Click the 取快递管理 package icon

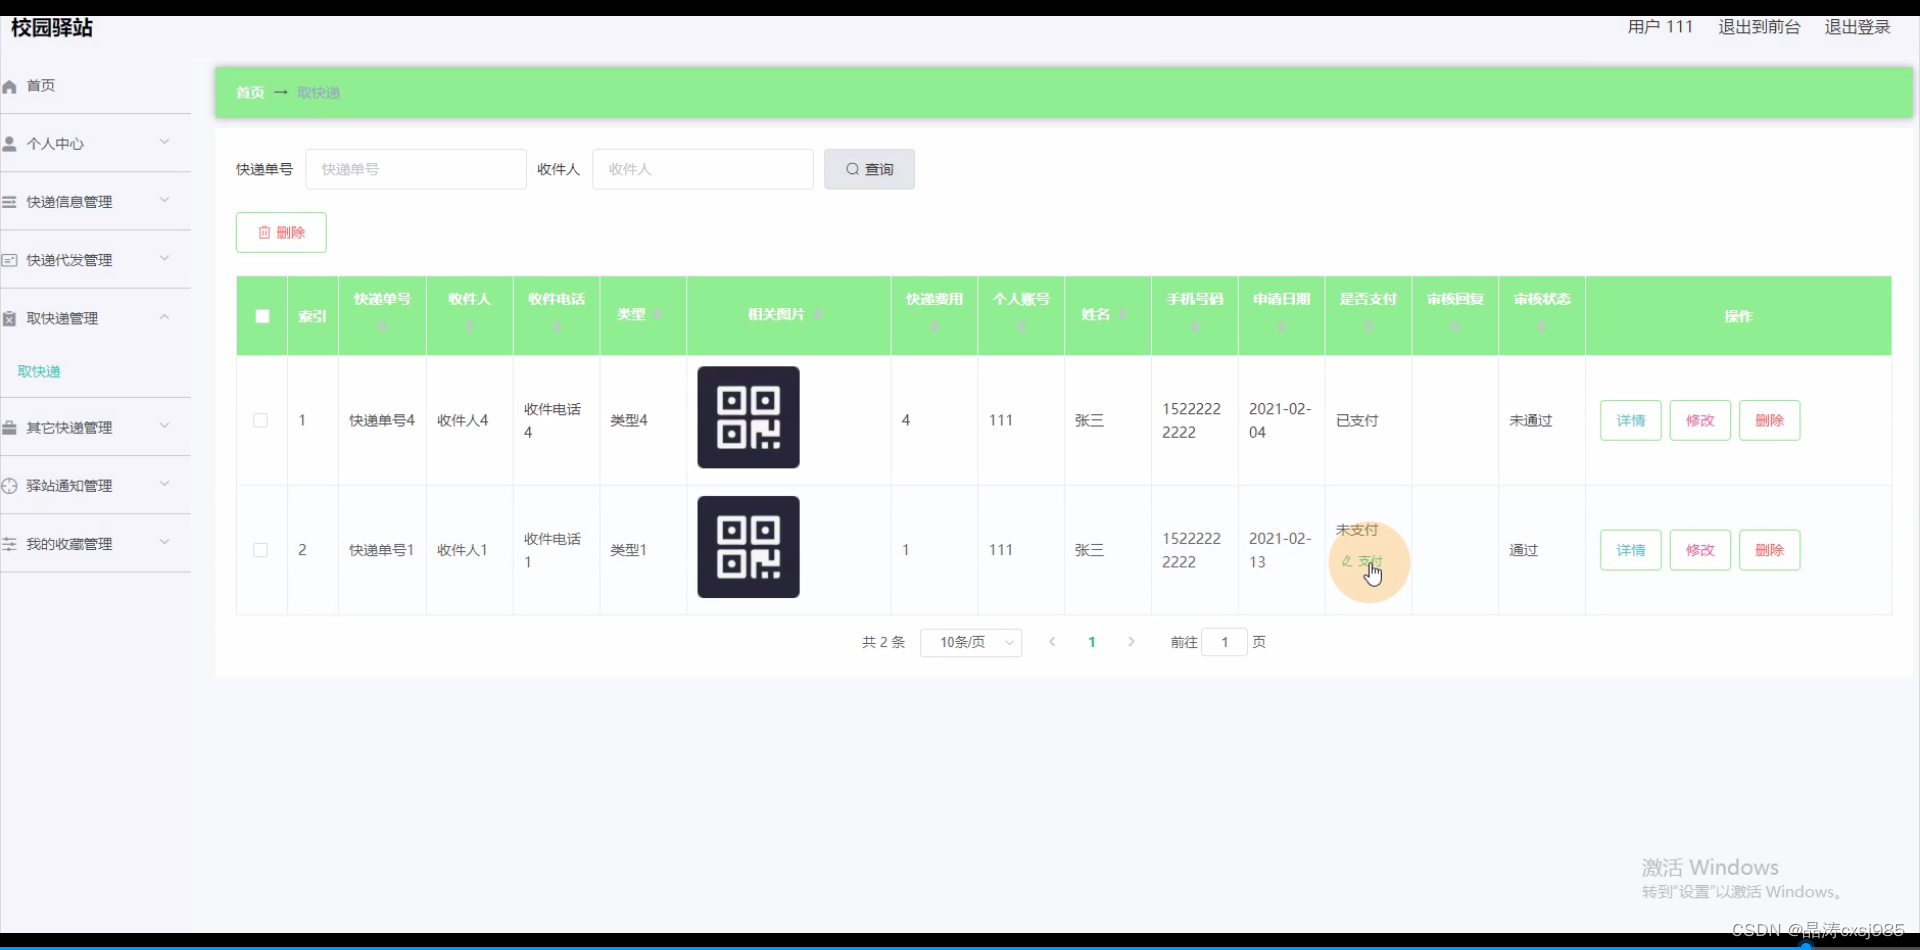(10, 317)
